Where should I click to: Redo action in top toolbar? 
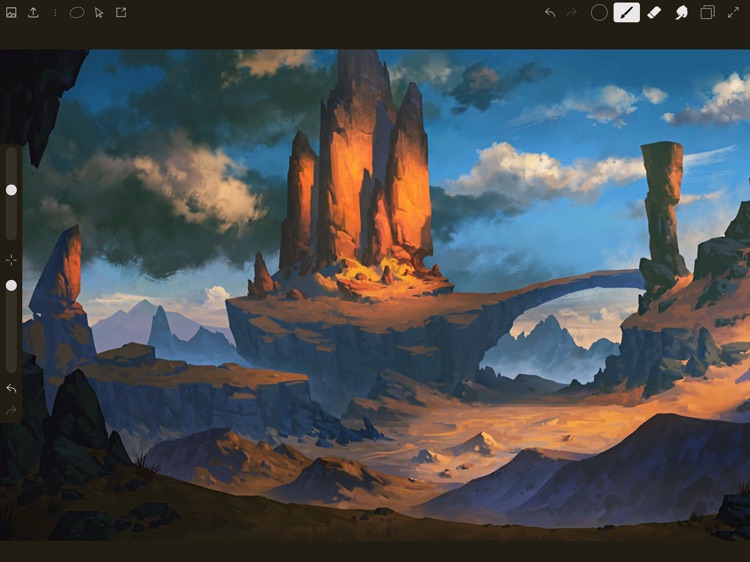pos(572,13)
